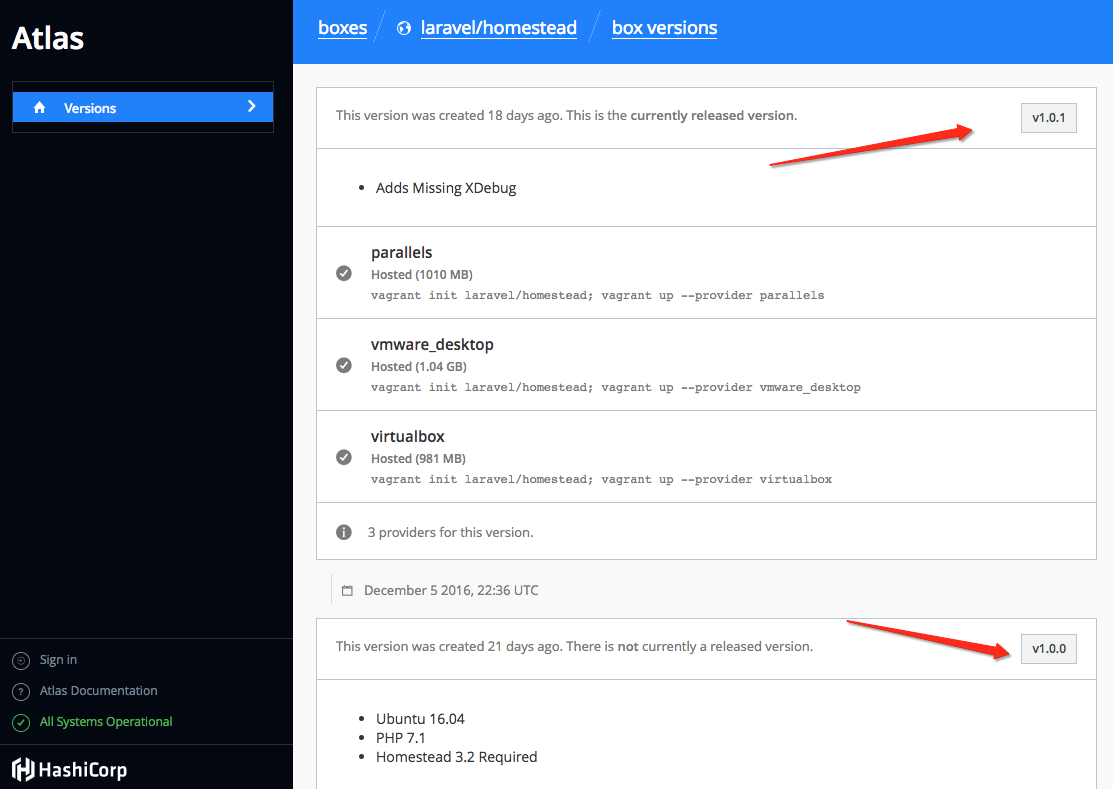Click check icon next to vmware_desktop

tap(344, 365)
